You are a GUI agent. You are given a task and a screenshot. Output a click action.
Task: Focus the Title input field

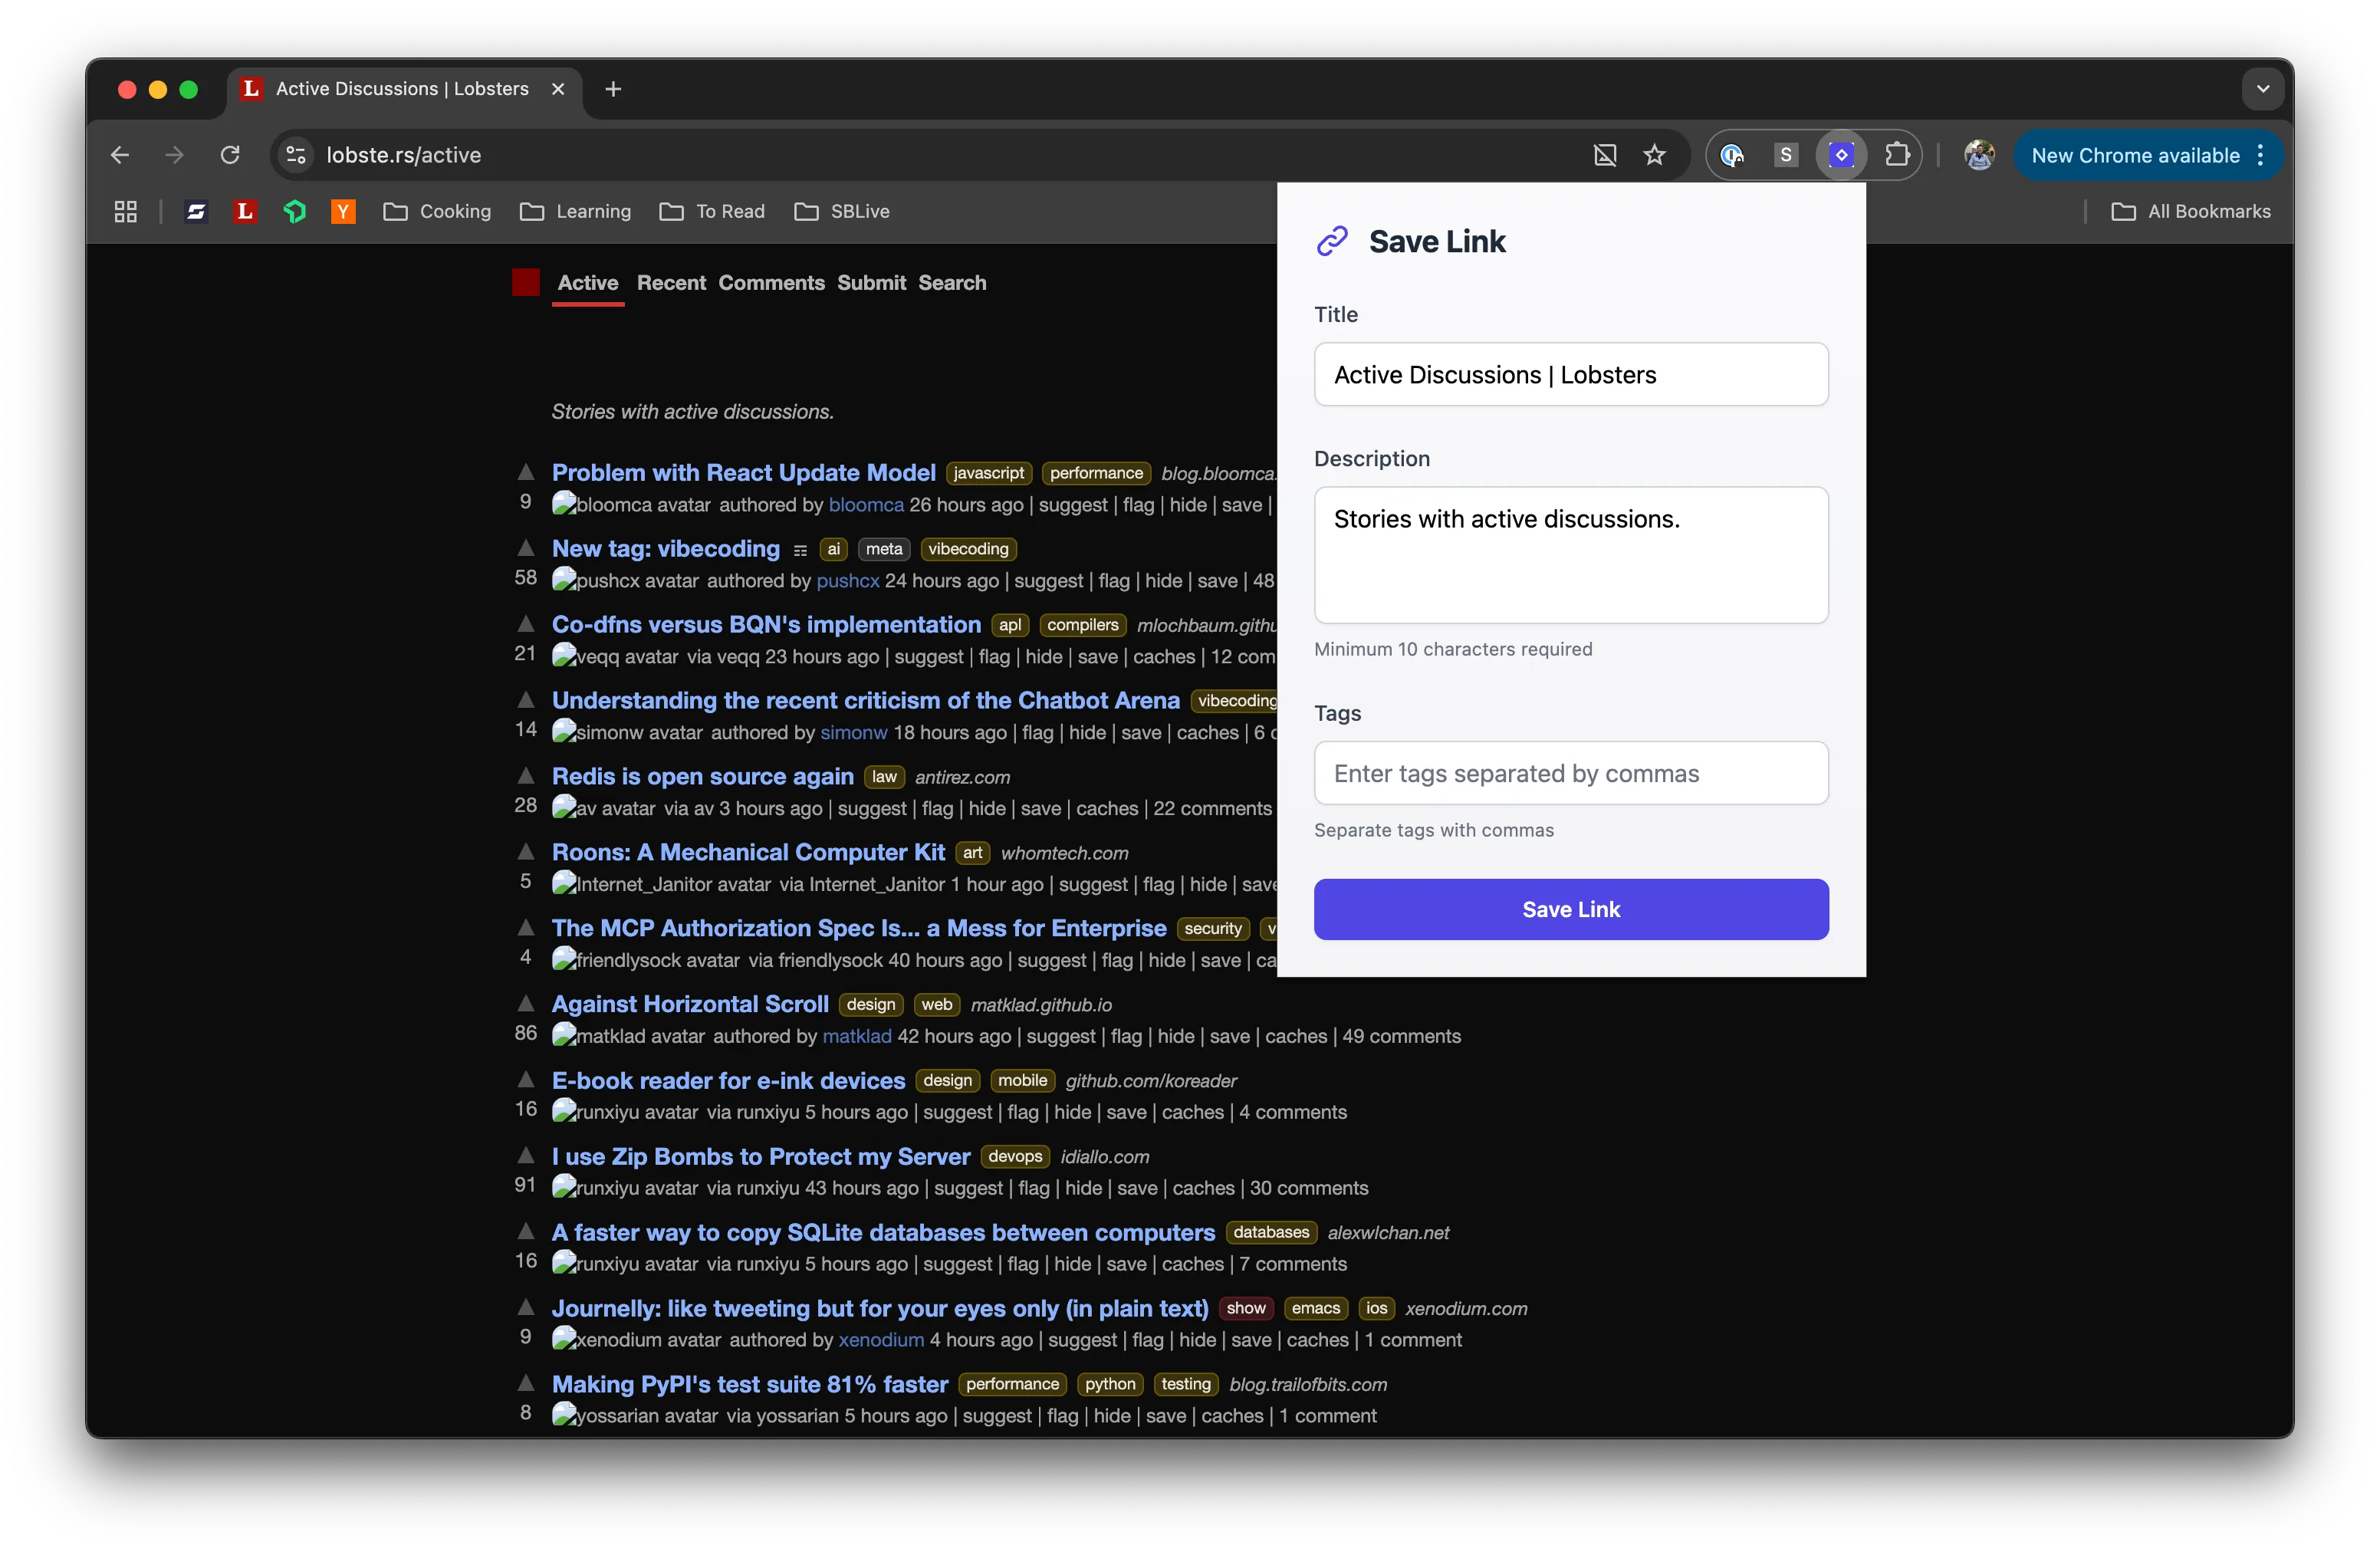coord(1571,374)
